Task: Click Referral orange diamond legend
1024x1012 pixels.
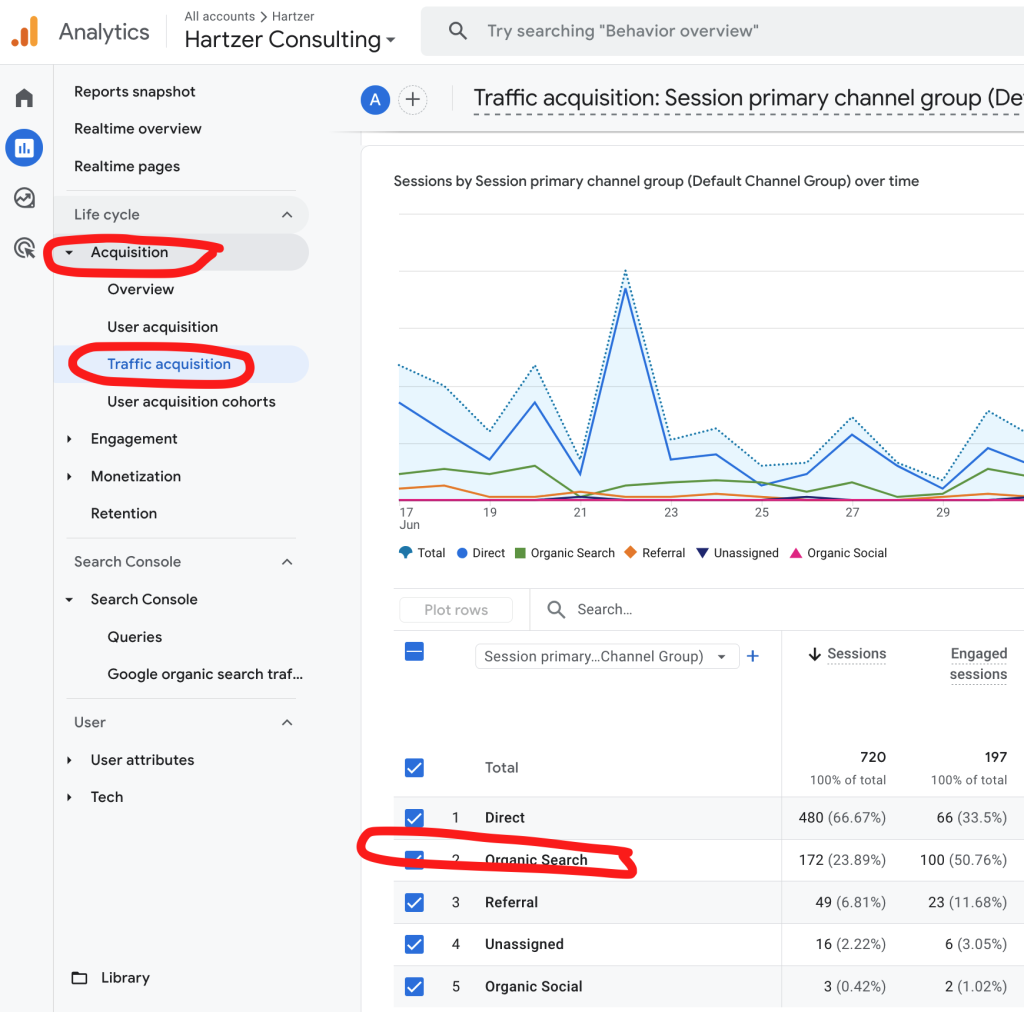Action: coord(630,552)
